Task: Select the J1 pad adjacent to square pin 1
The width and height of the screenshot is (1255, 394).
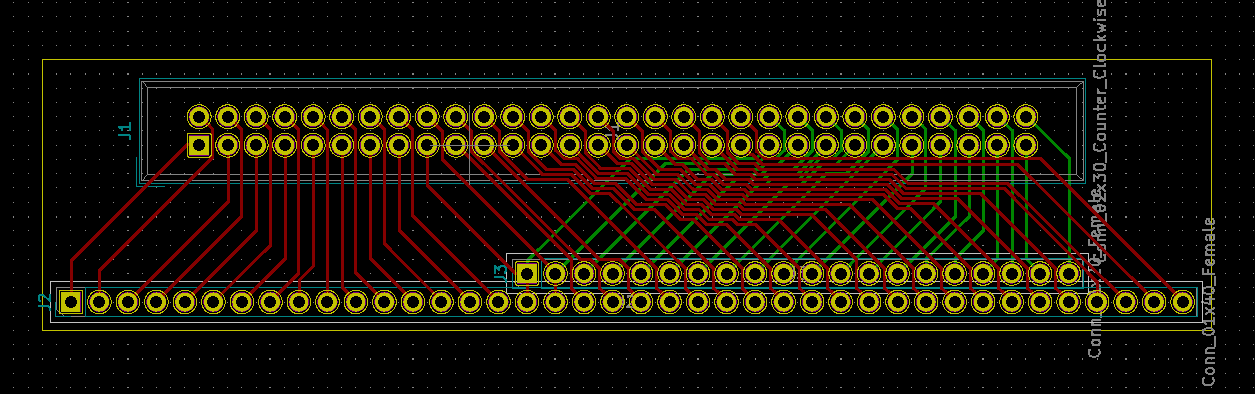Action: tap(228, 145)
